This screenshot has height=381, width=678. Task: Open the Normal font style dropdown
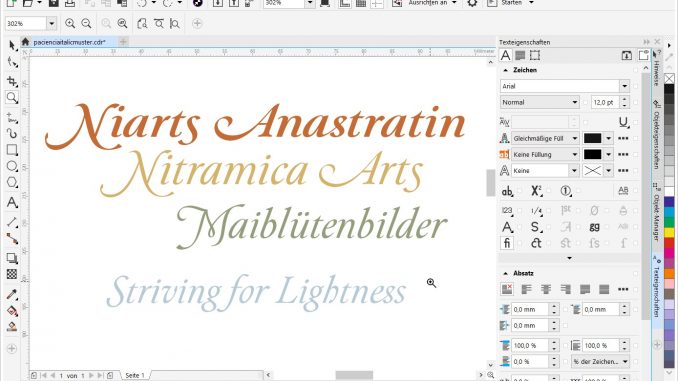[x=575, y=102]
